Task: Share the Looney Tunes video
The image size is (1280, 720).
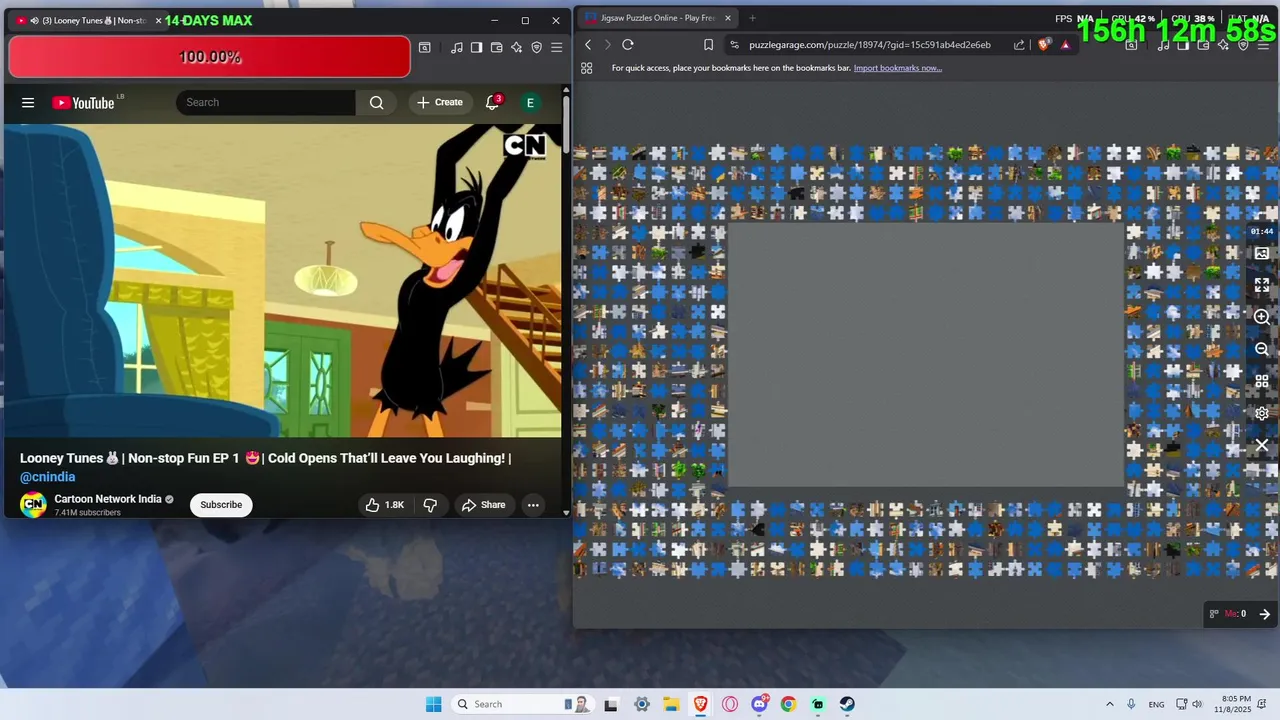Action: pos(484,505)
